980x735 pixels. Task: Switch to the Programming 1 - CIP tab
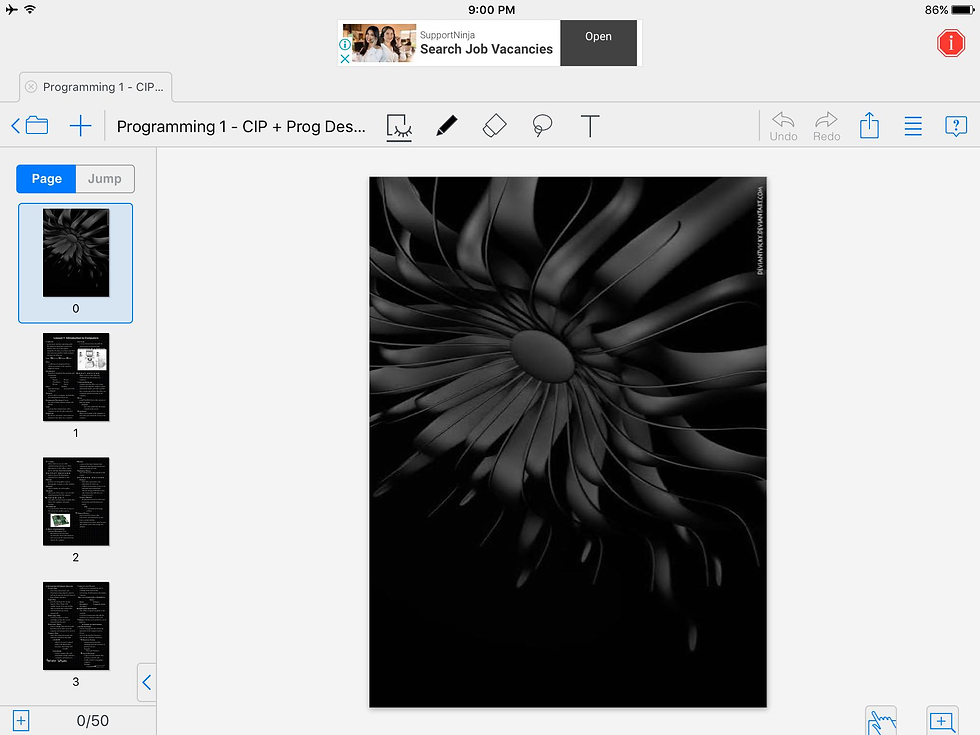[x=96, y=87]
